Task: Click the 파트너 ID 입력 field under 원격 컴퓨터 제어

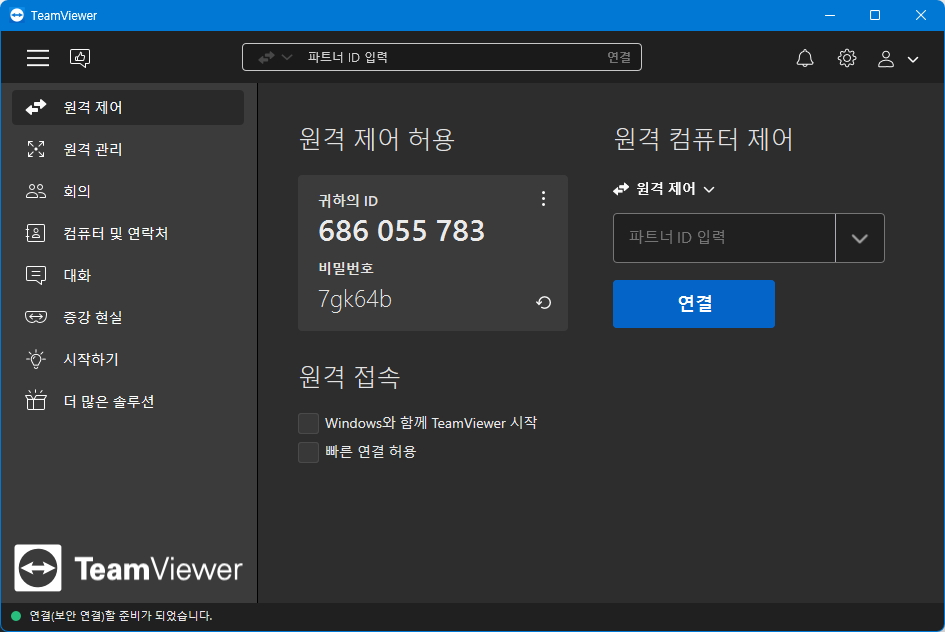Action: coord(724,238)
